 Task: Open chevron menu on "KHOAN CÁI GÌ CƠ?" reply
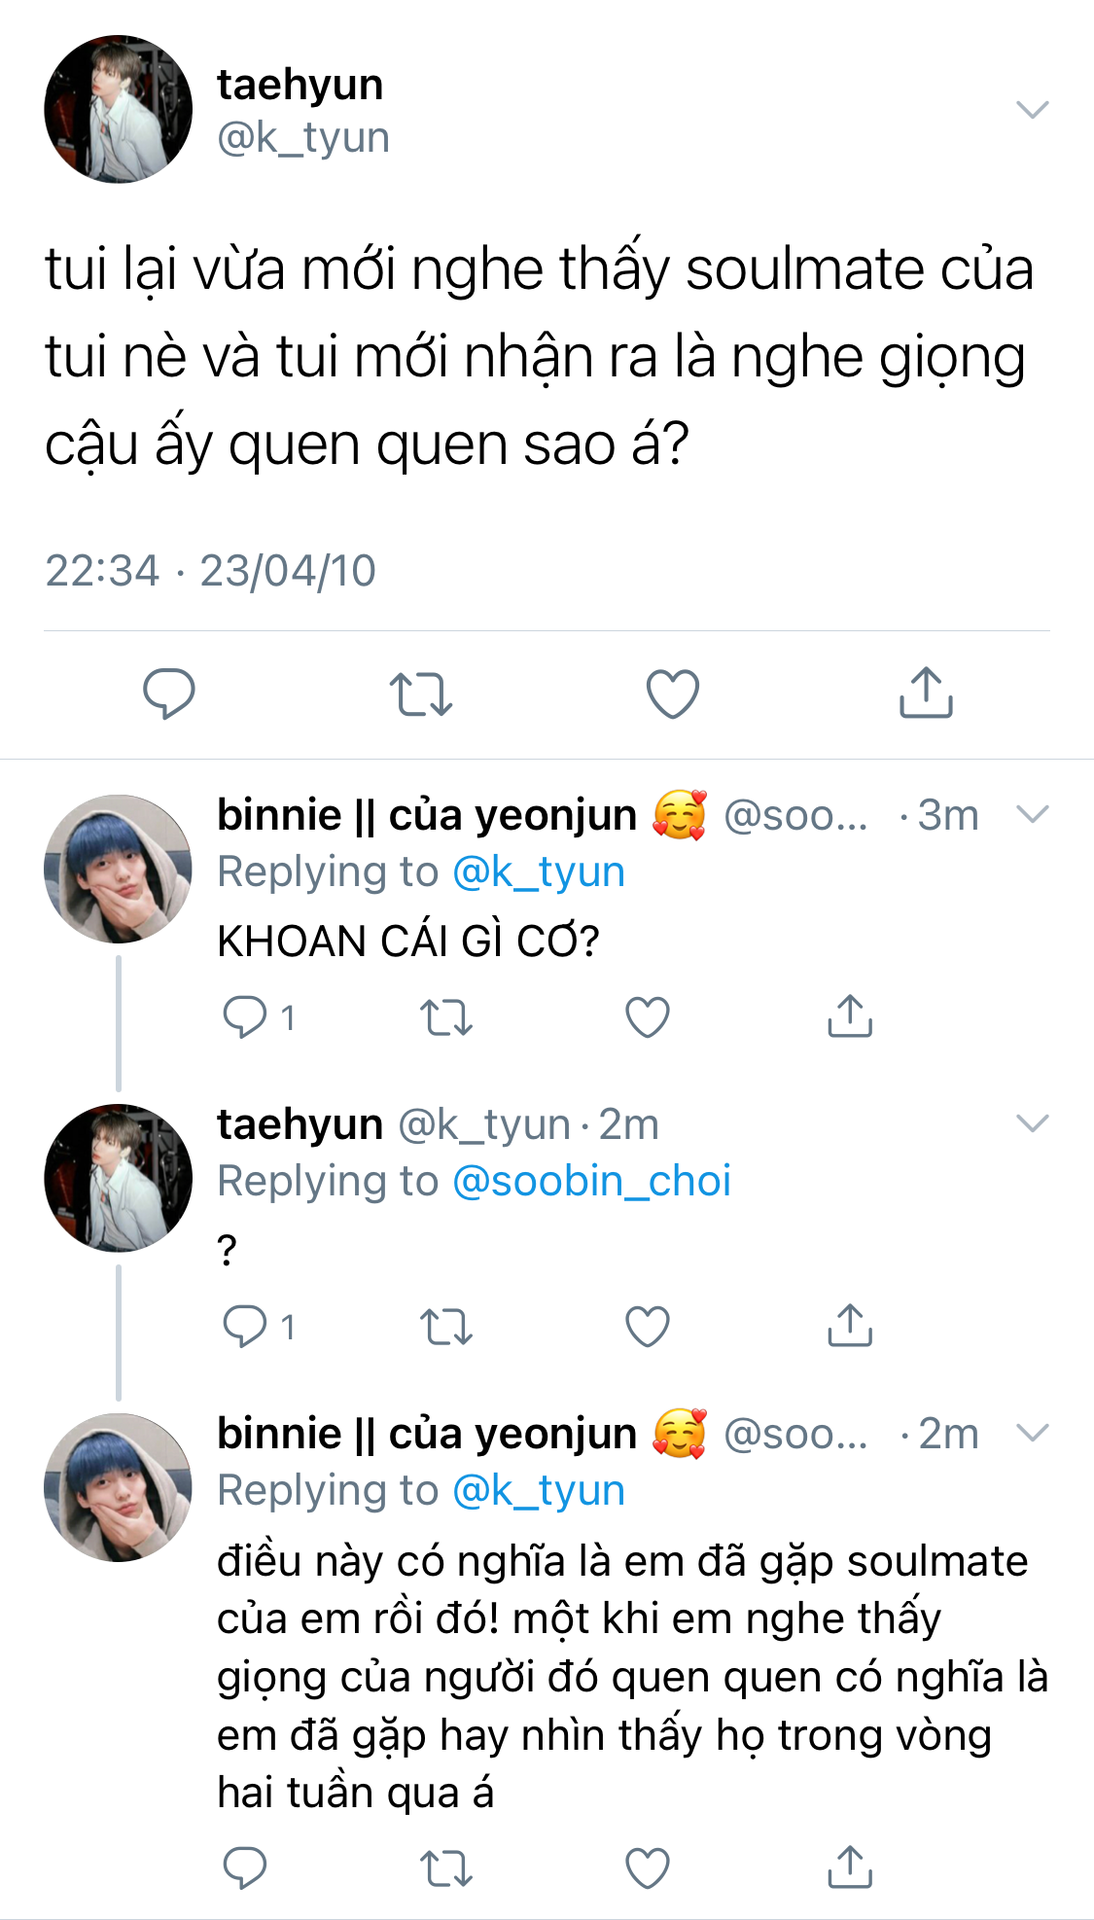[x=1032, y=814]
